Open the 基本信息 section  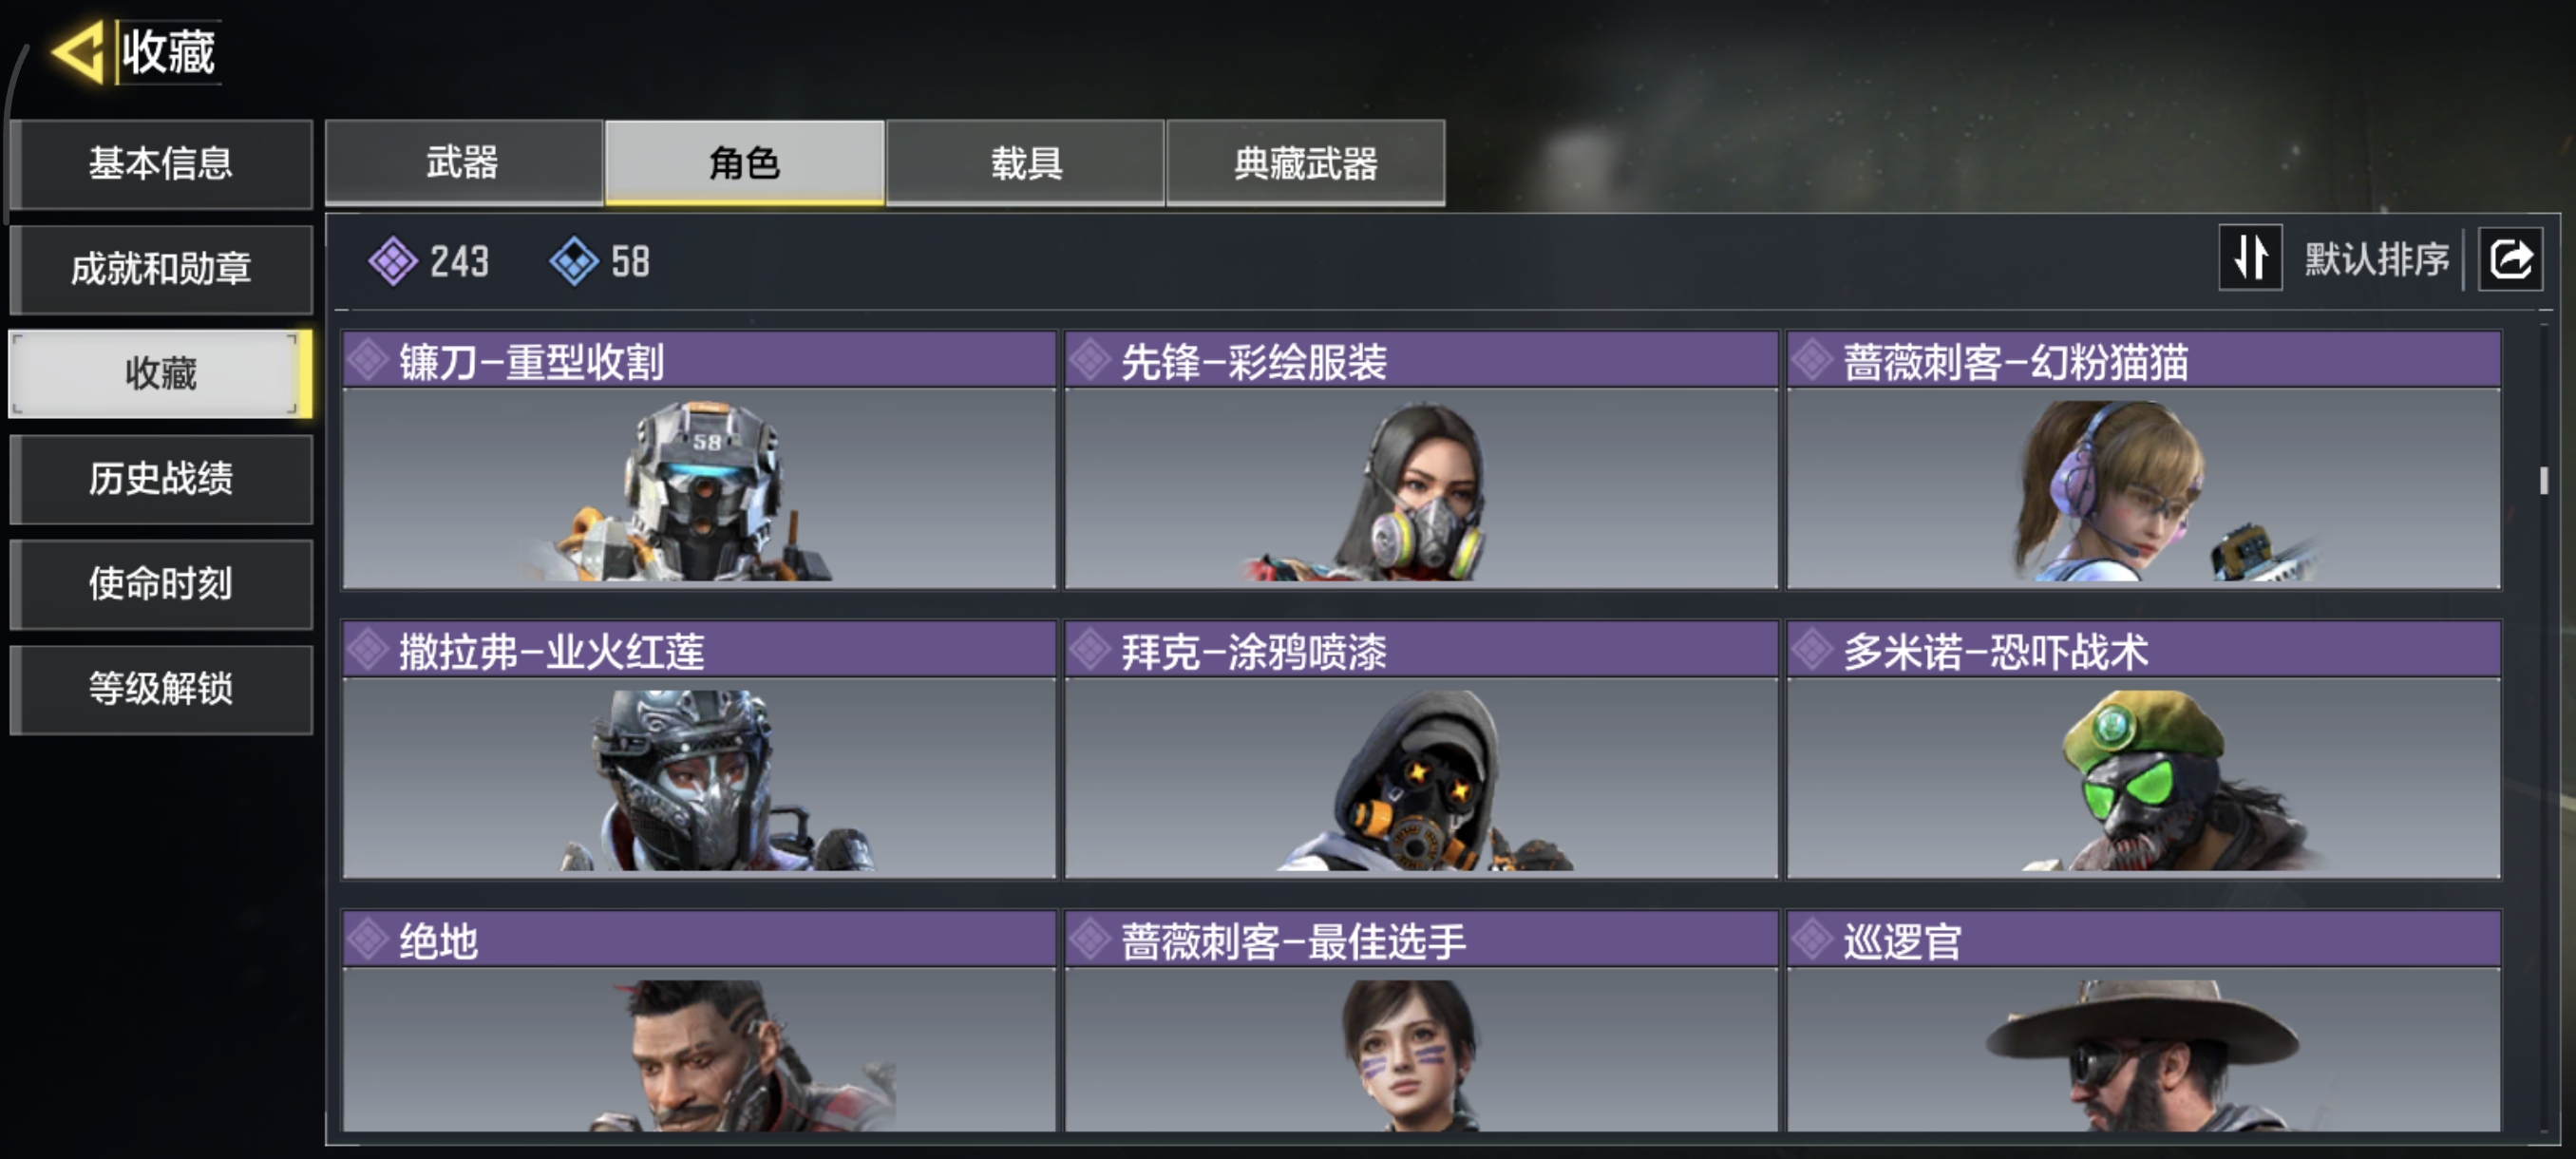161,163
